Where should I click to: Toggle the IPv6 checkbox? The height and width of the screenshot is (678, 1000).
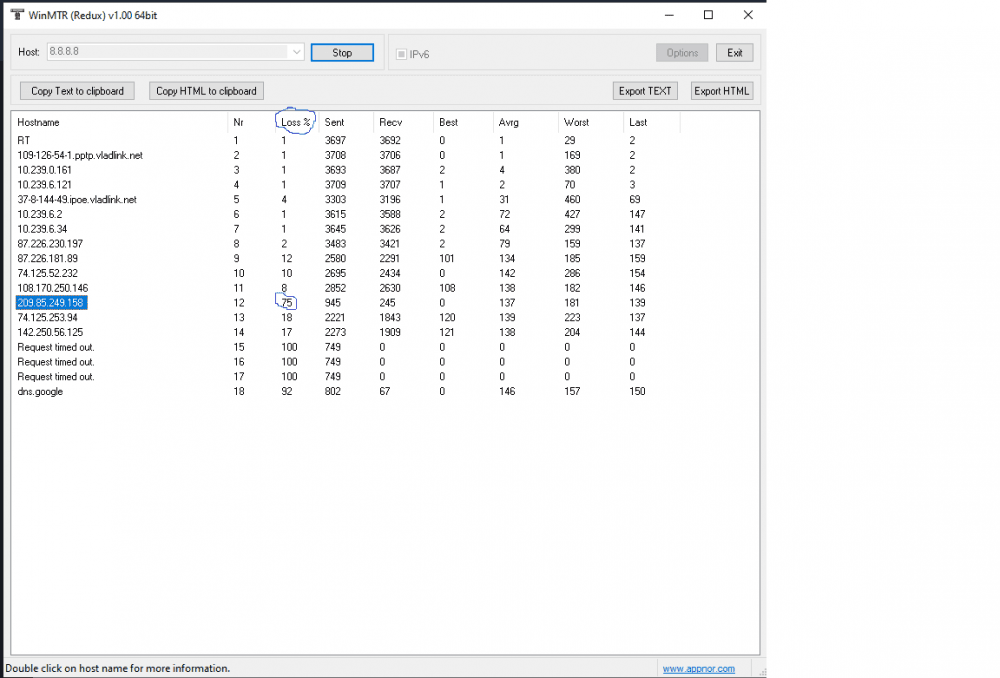tap(402, 54)
